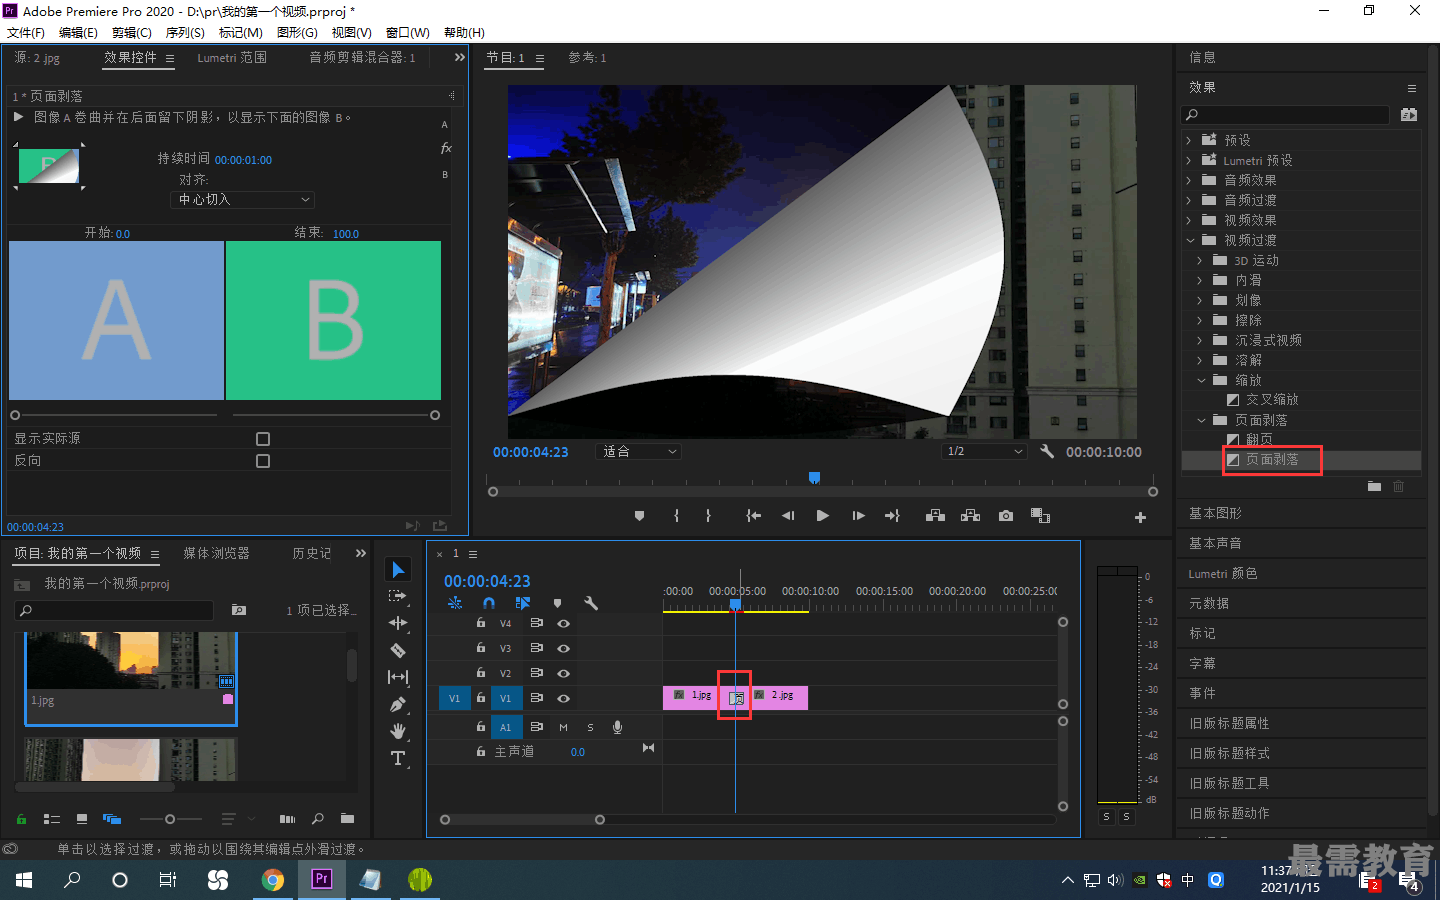Screen dimensions: 1440x900
Task: Open the 序列(S) menu
Action: [x=185, y=33]
